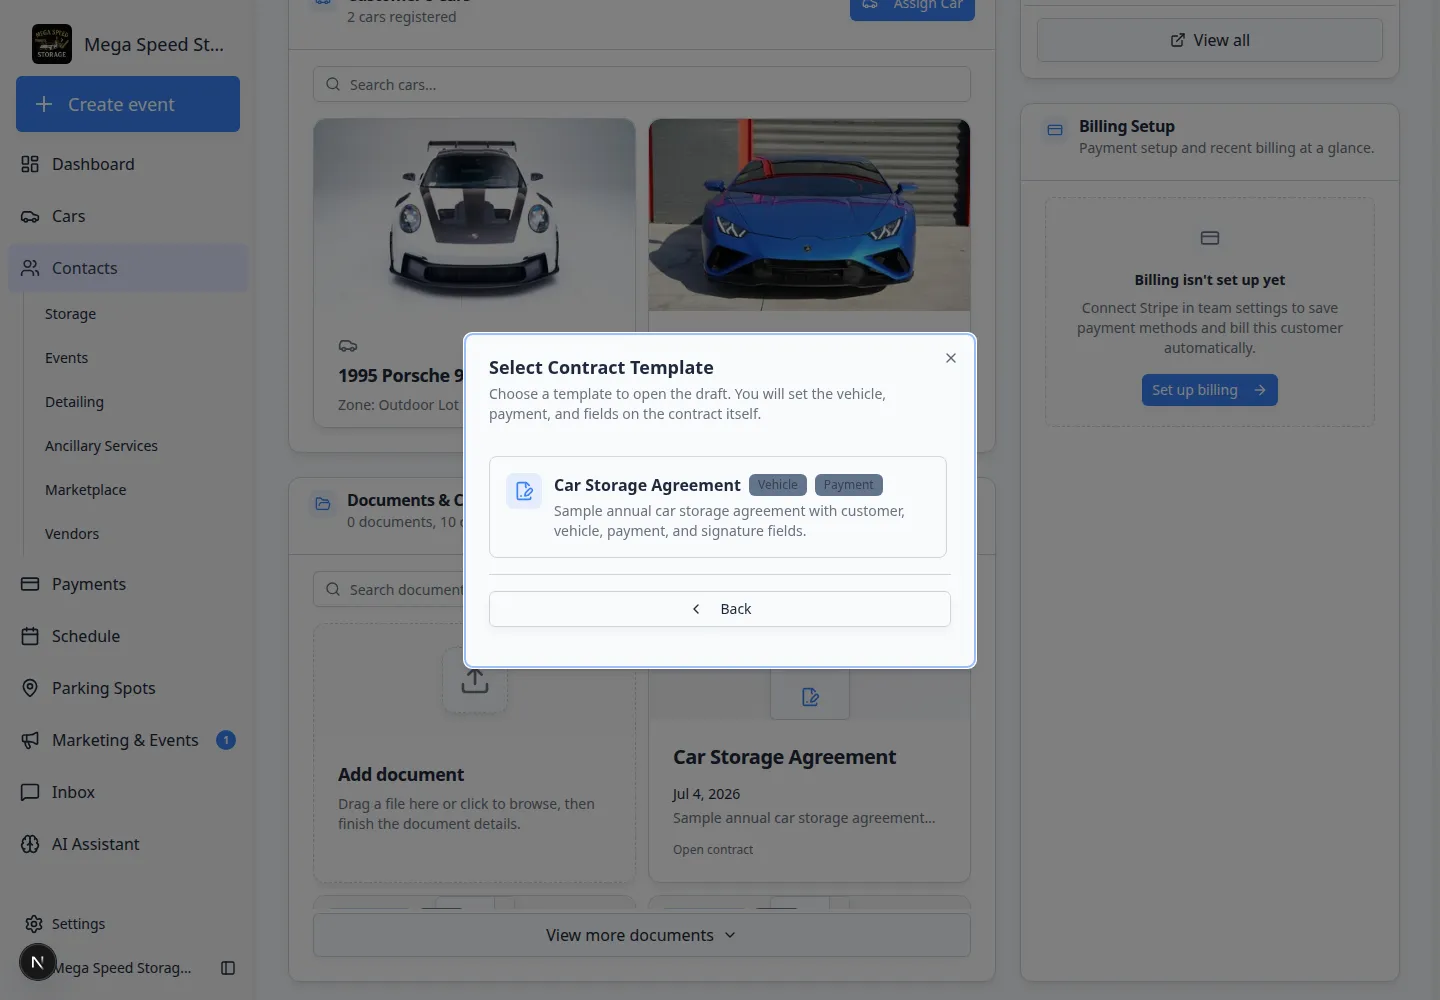Click the Settings gear icon
Viewport: 1440px width, 1000px height.
34,924
